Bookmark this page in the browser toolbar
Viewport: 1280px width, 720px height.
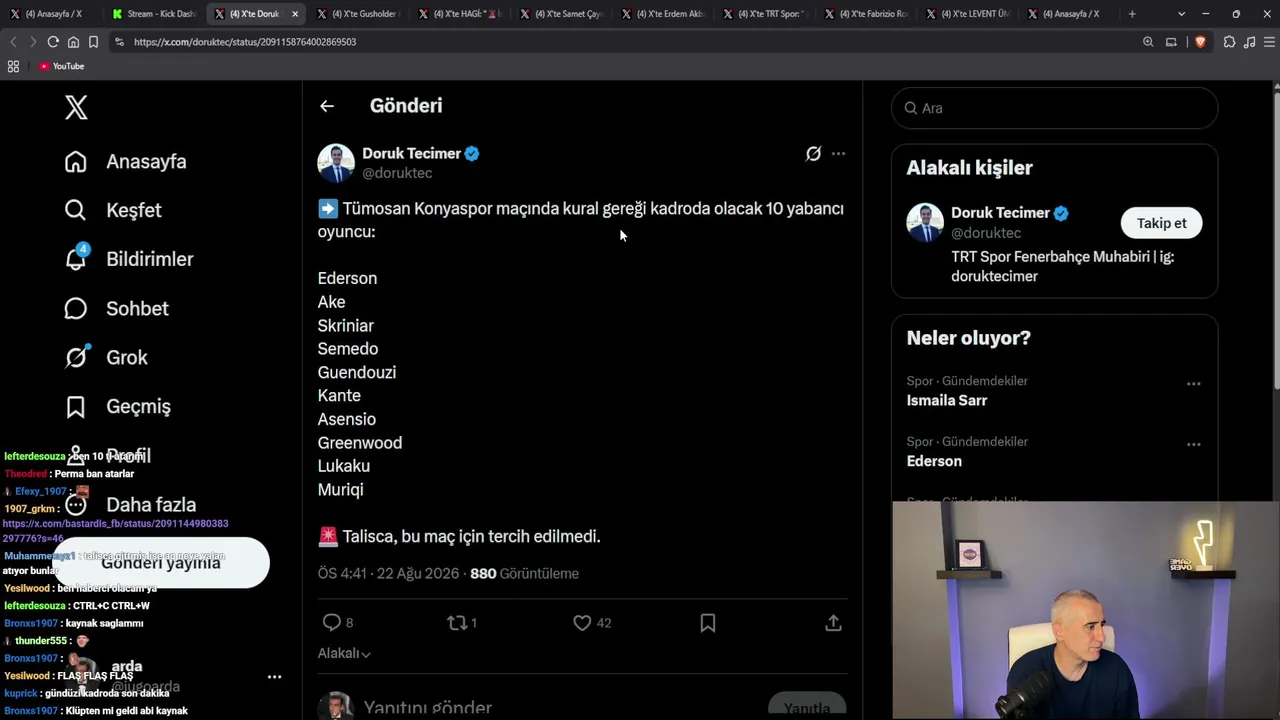(x=93, y=42)
